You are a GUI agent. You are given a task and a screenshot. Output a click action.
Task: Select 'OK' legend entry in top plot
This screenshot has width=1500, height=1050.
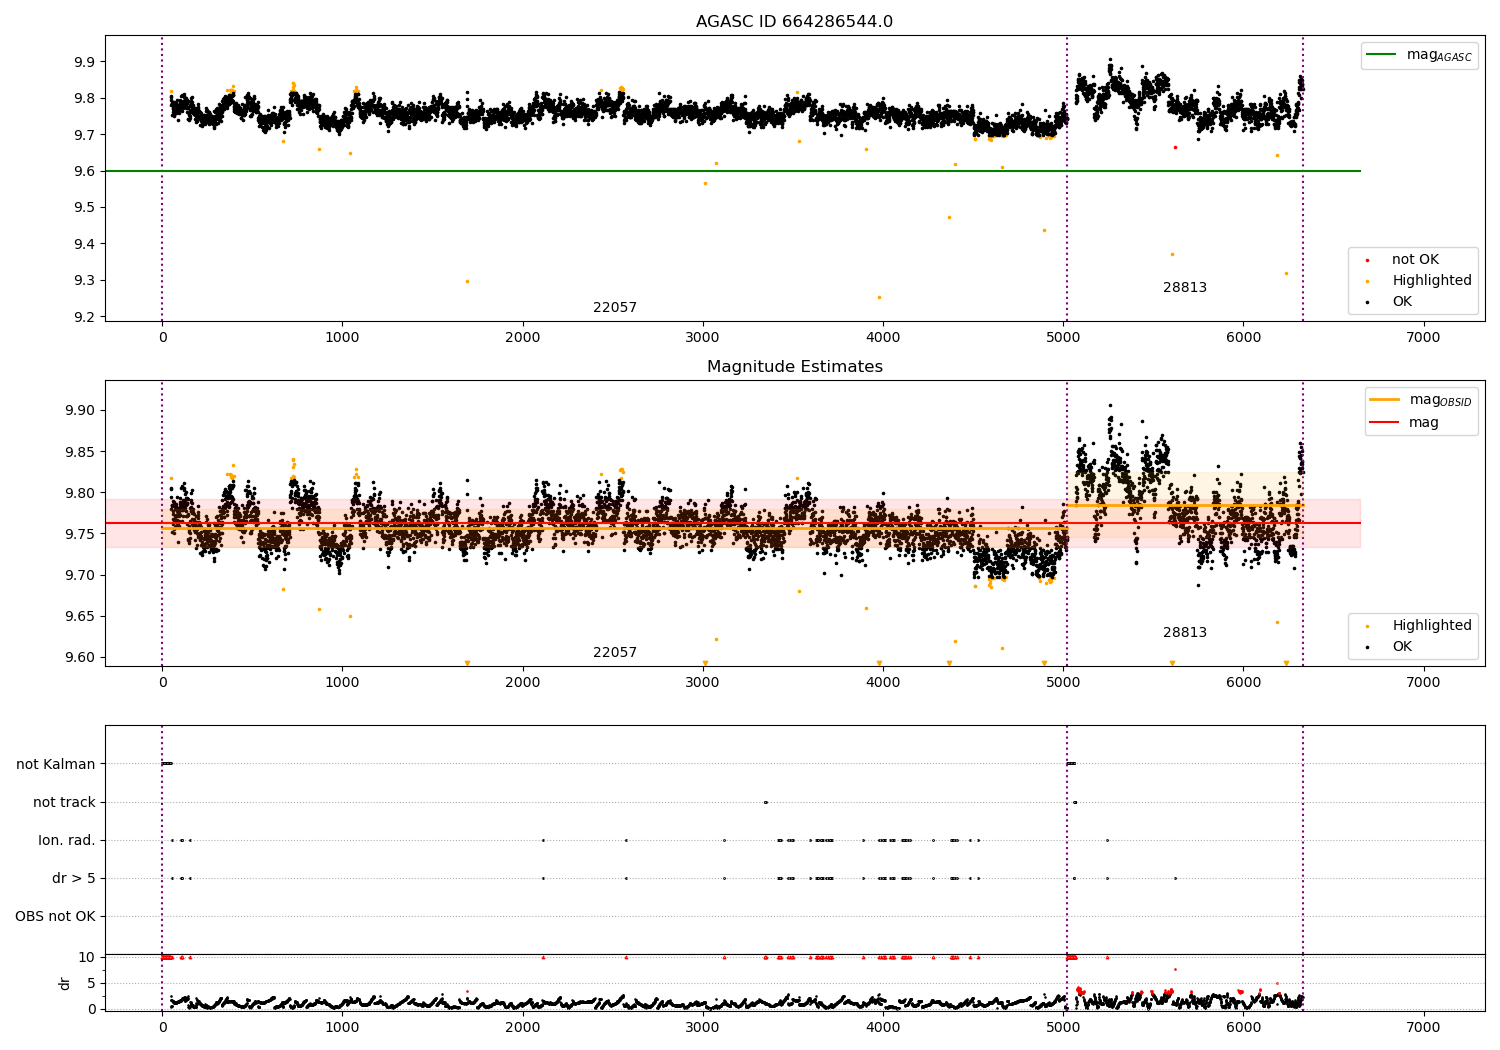coord(1402,302)
